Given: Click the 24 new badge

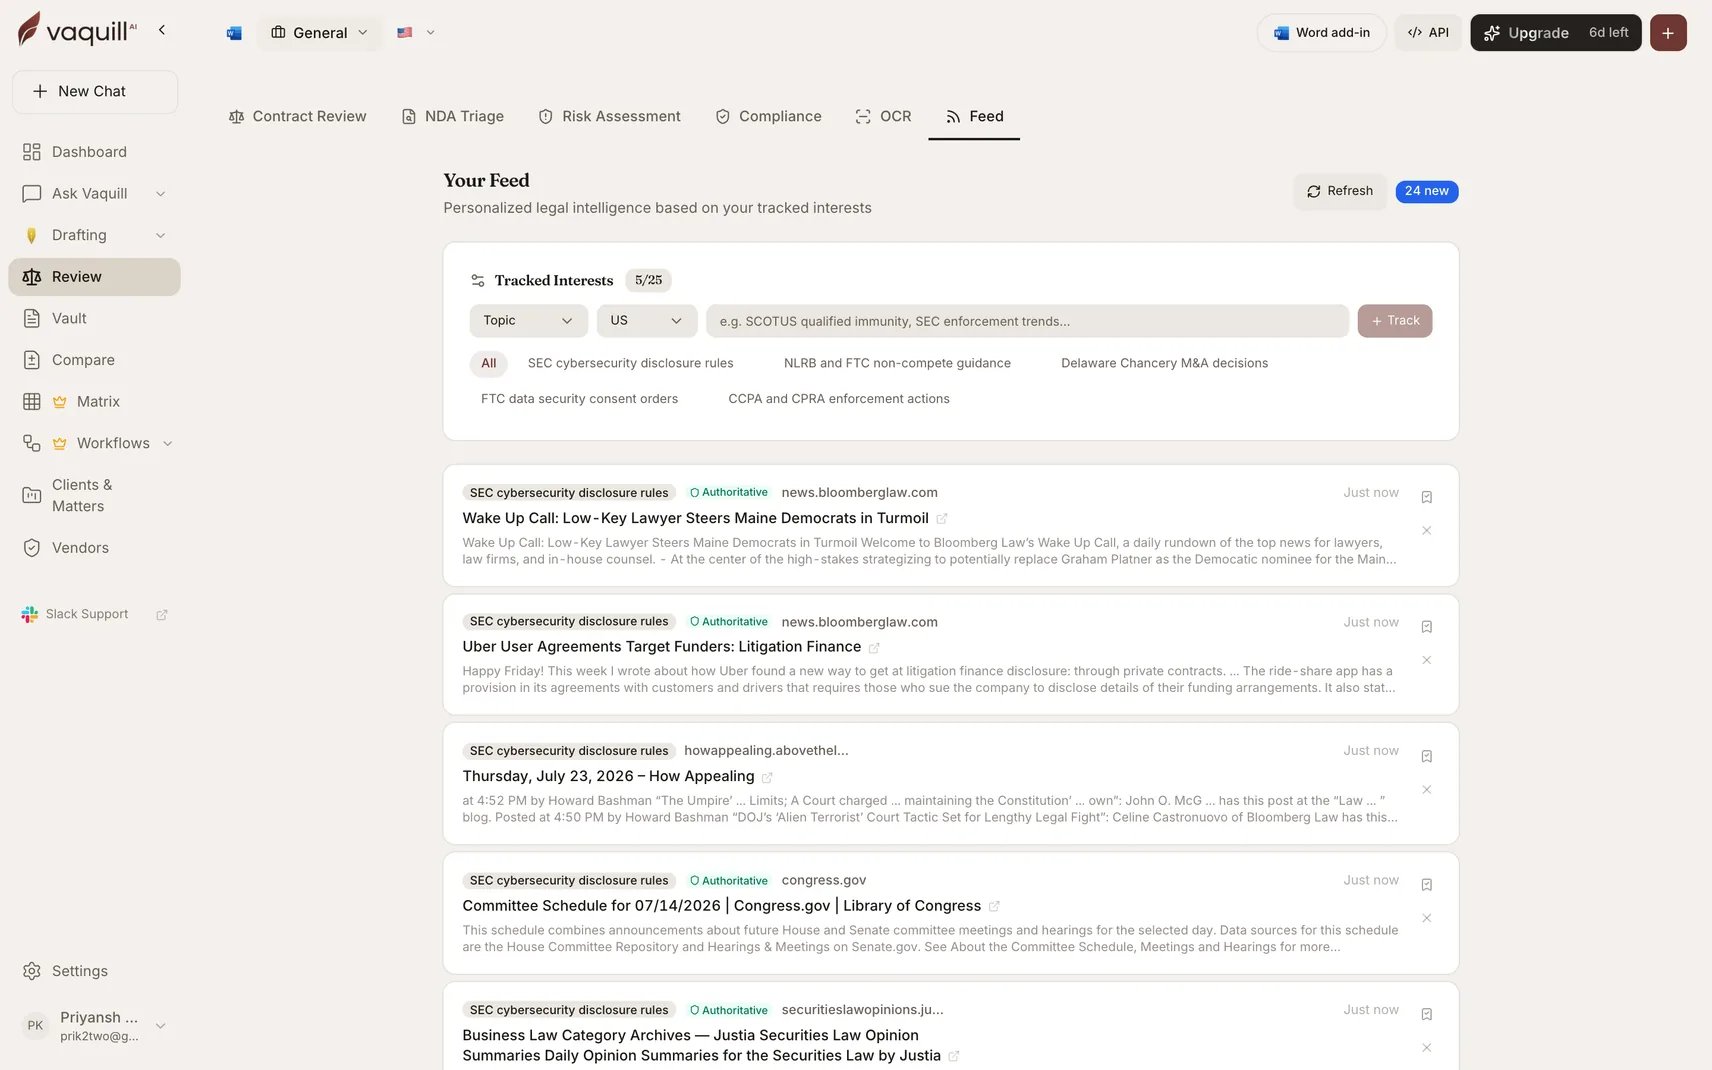Looking at the screenshot, I should click(x=1426, y=191).
